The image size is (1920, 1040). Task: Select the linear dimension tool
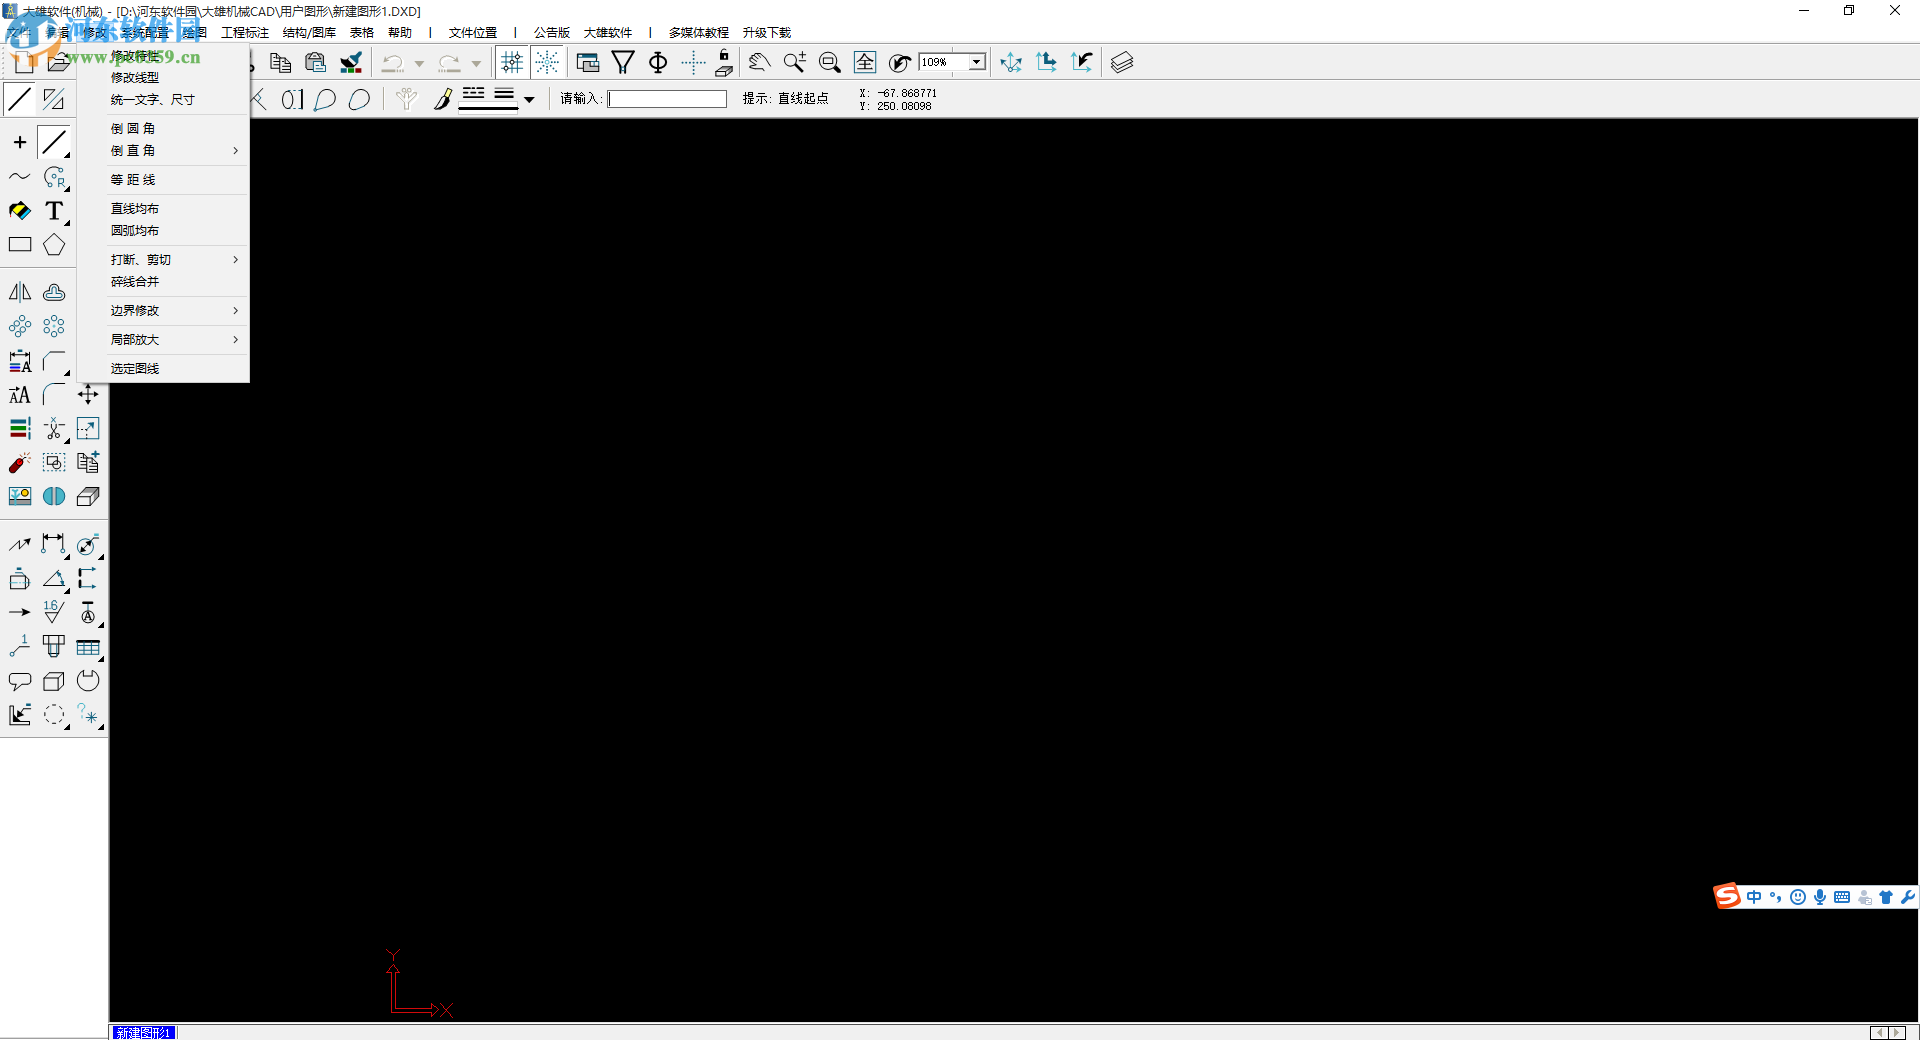tap(54, 545)
